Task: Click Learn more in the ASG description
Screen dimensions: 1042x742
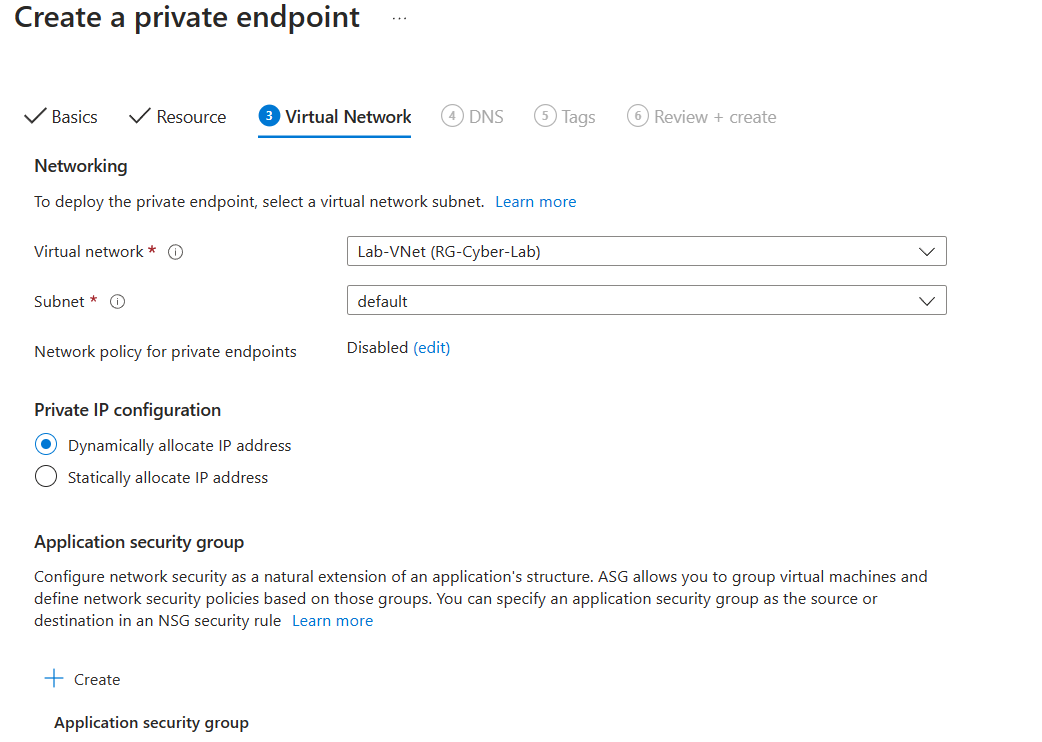Action: click(x=332, y=620)
